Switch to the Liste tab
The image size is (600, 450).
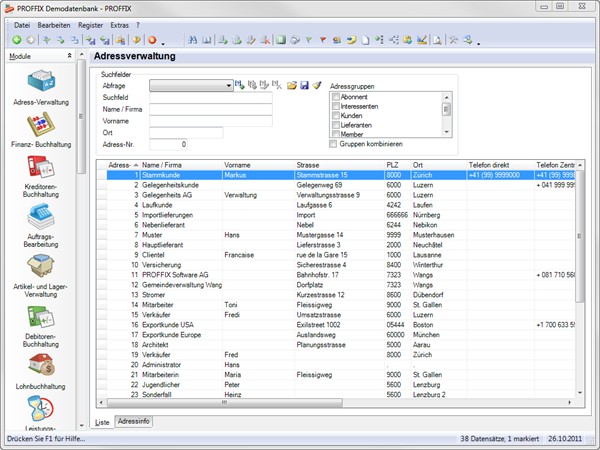click(x=102, y=422)
